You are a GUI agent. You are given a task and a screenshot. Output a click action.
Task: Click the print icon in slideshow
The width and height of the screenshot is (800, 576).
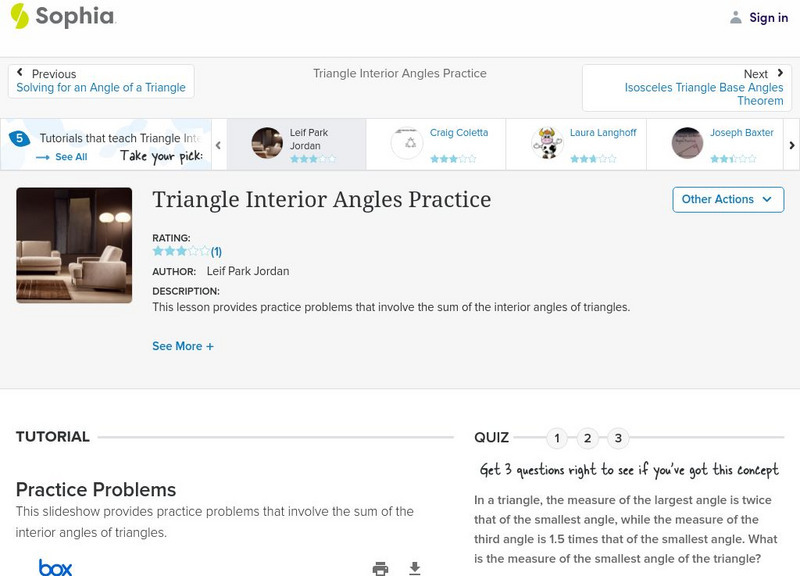[380, 568]
